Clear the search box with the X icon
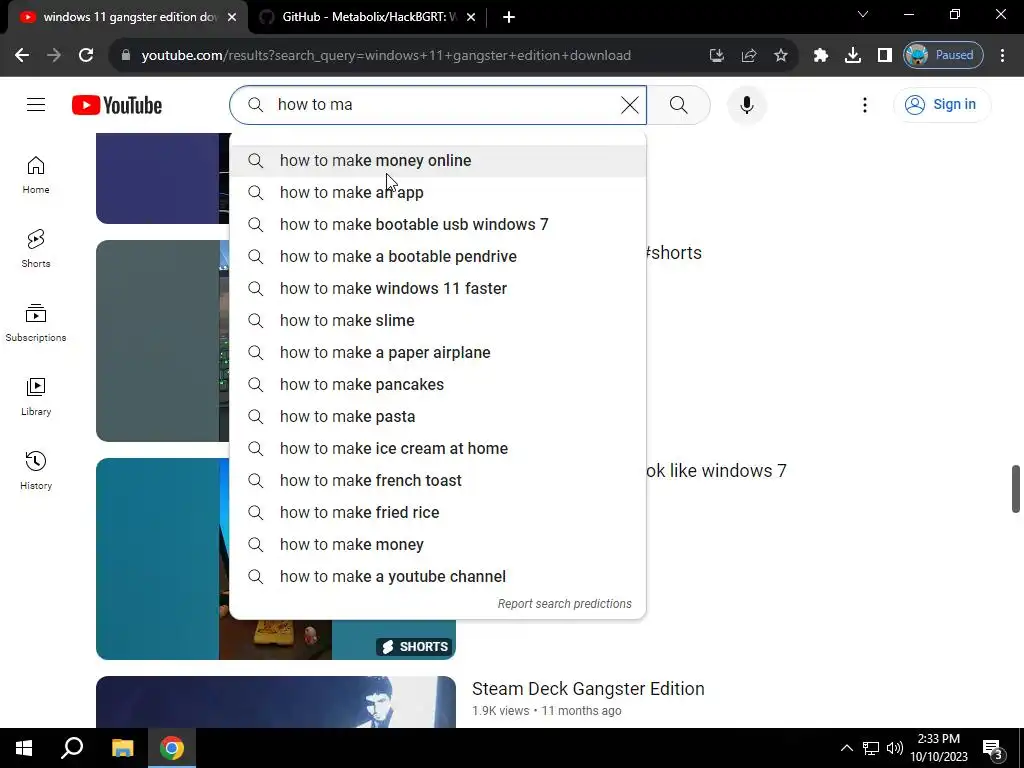This screenshot has width=1024, height=768. tap(630, 104)
